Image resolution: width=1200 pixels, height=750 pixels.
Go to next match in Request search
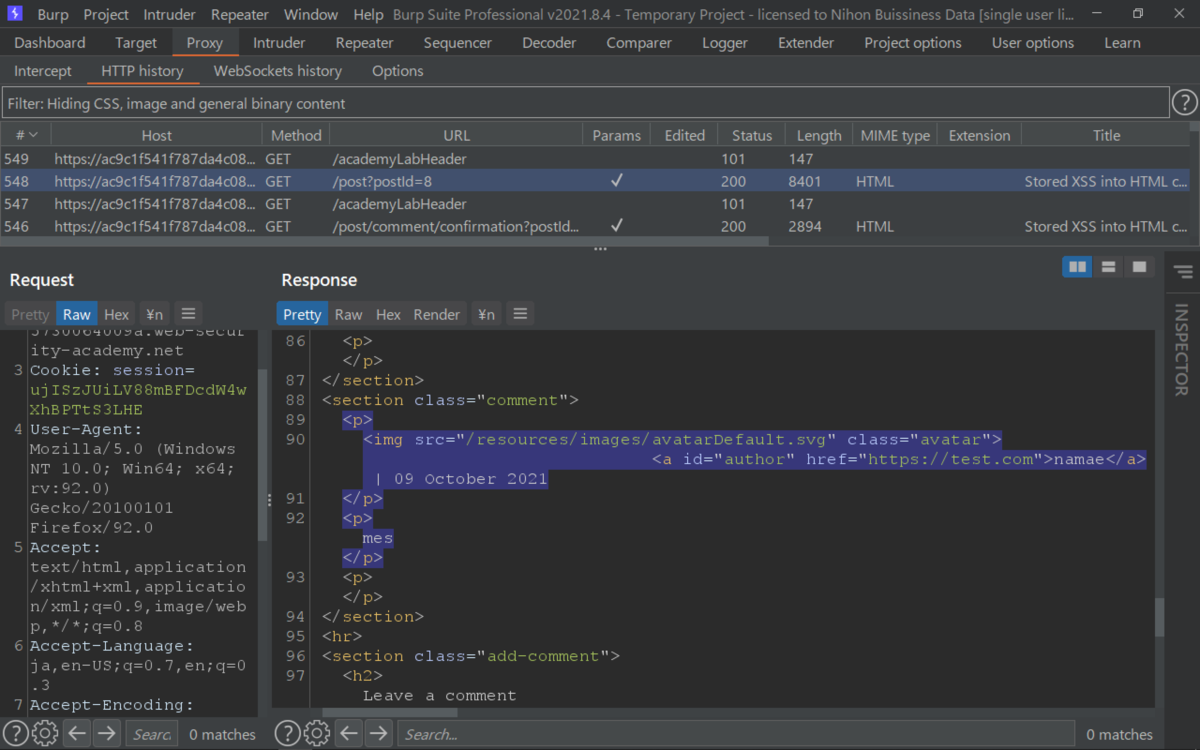pos(106,733)
